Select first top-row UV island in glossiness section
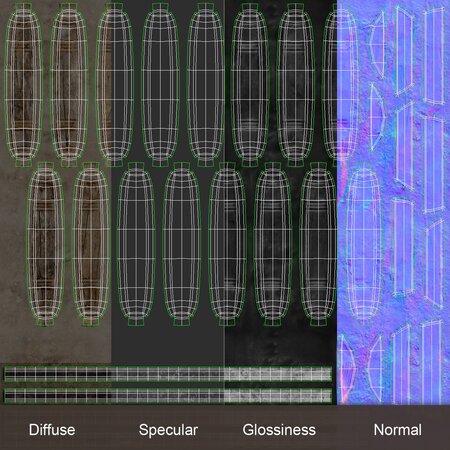 (x=250, y=85)
